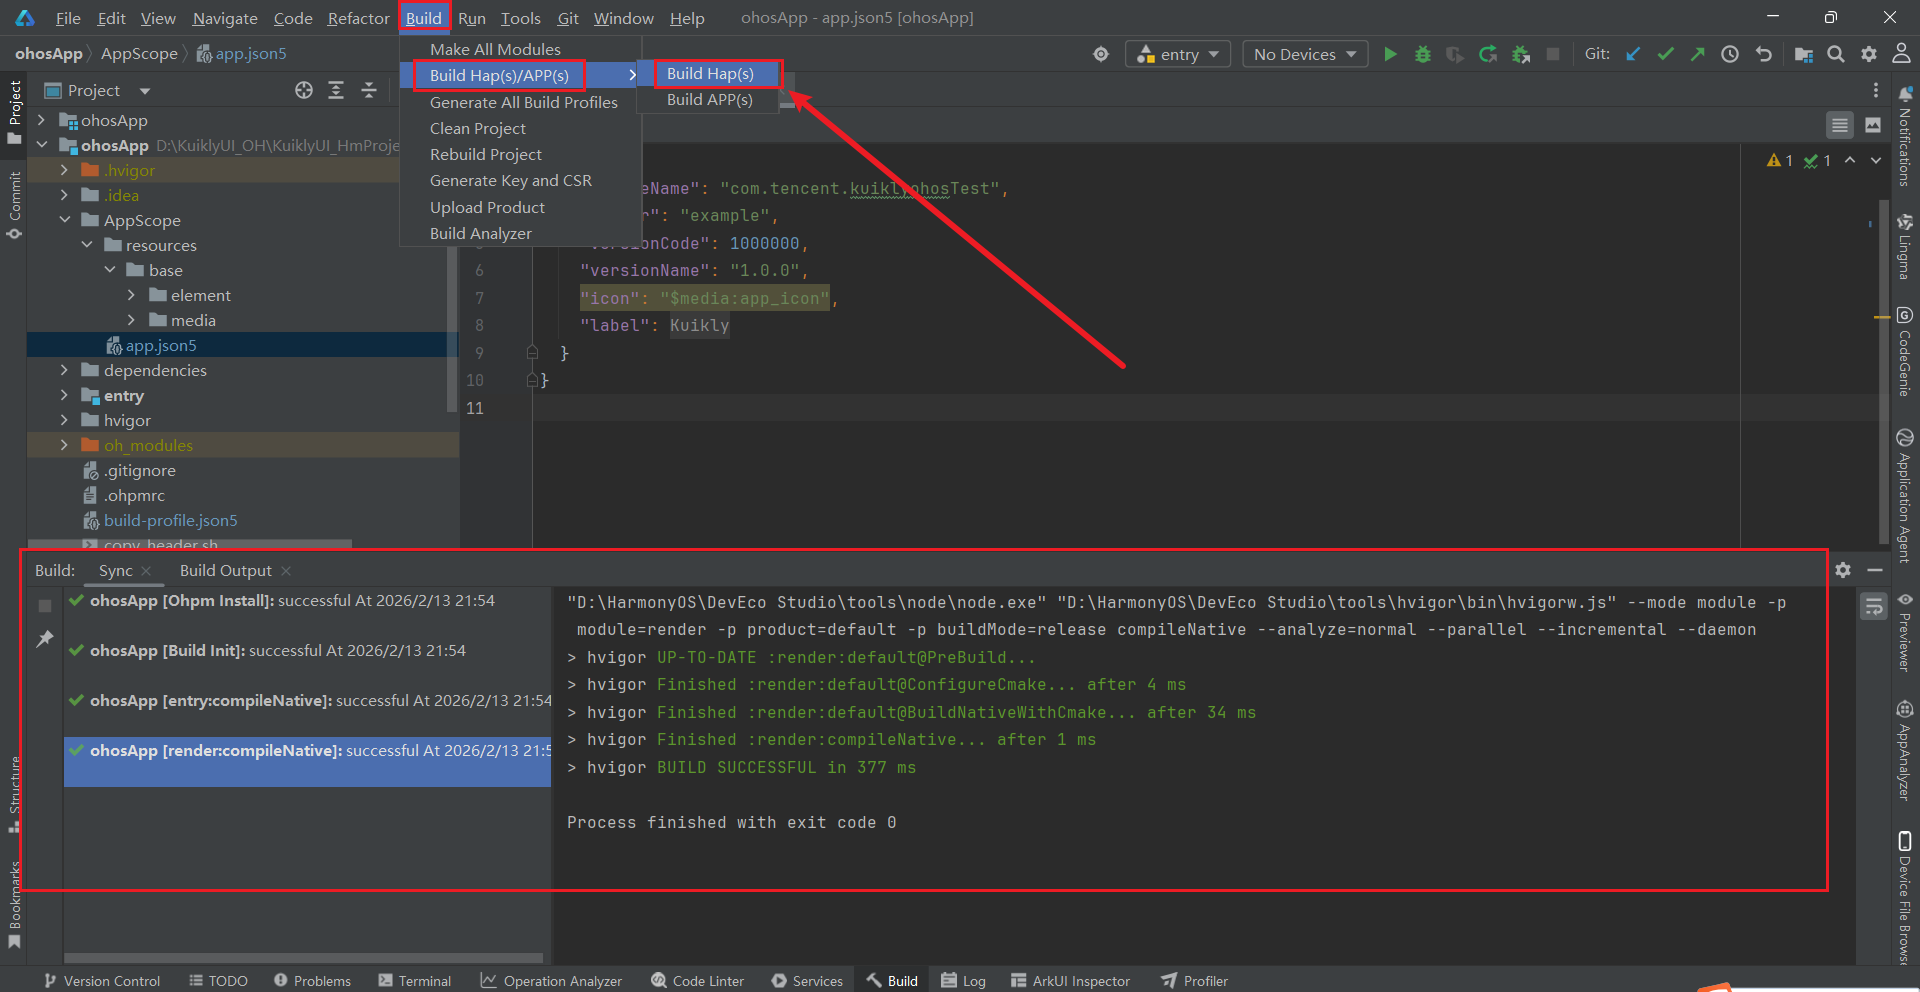1920x992 pixels.
Task: Open the Commit side tool tab
Action: click(14, 205)
